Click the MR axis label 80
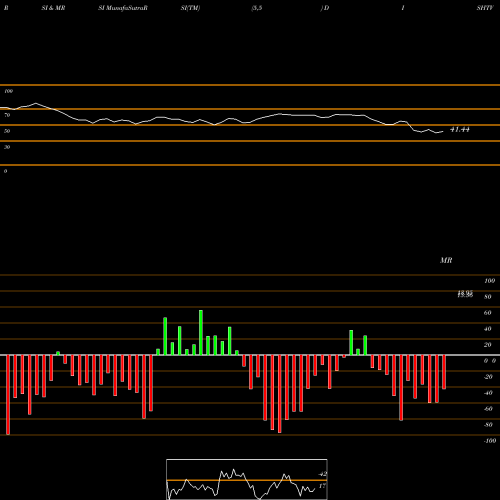The width and height of the screenshot is (500, 500). (x=488, y=297)
